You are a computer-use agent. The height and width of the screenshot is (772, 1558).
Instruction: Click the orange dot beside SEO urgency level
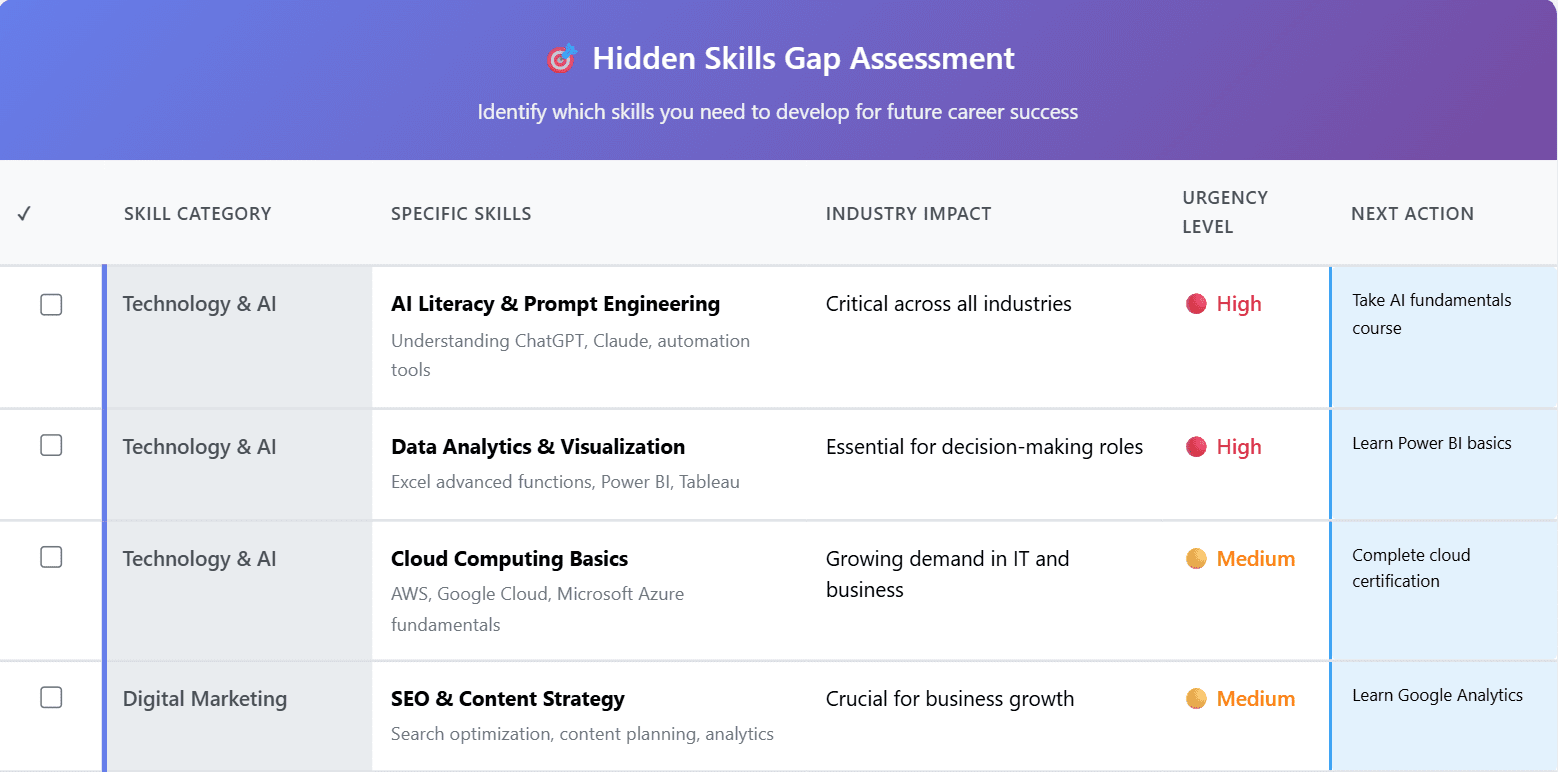pyautogui.click(x=1196, y=699)
